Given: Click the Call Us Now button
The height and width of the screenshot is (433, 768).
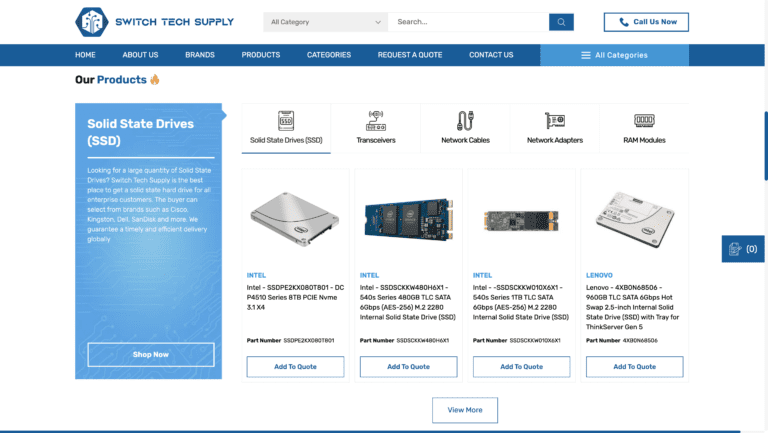Looking at the screenshot, I should click(x=646, y=21).
